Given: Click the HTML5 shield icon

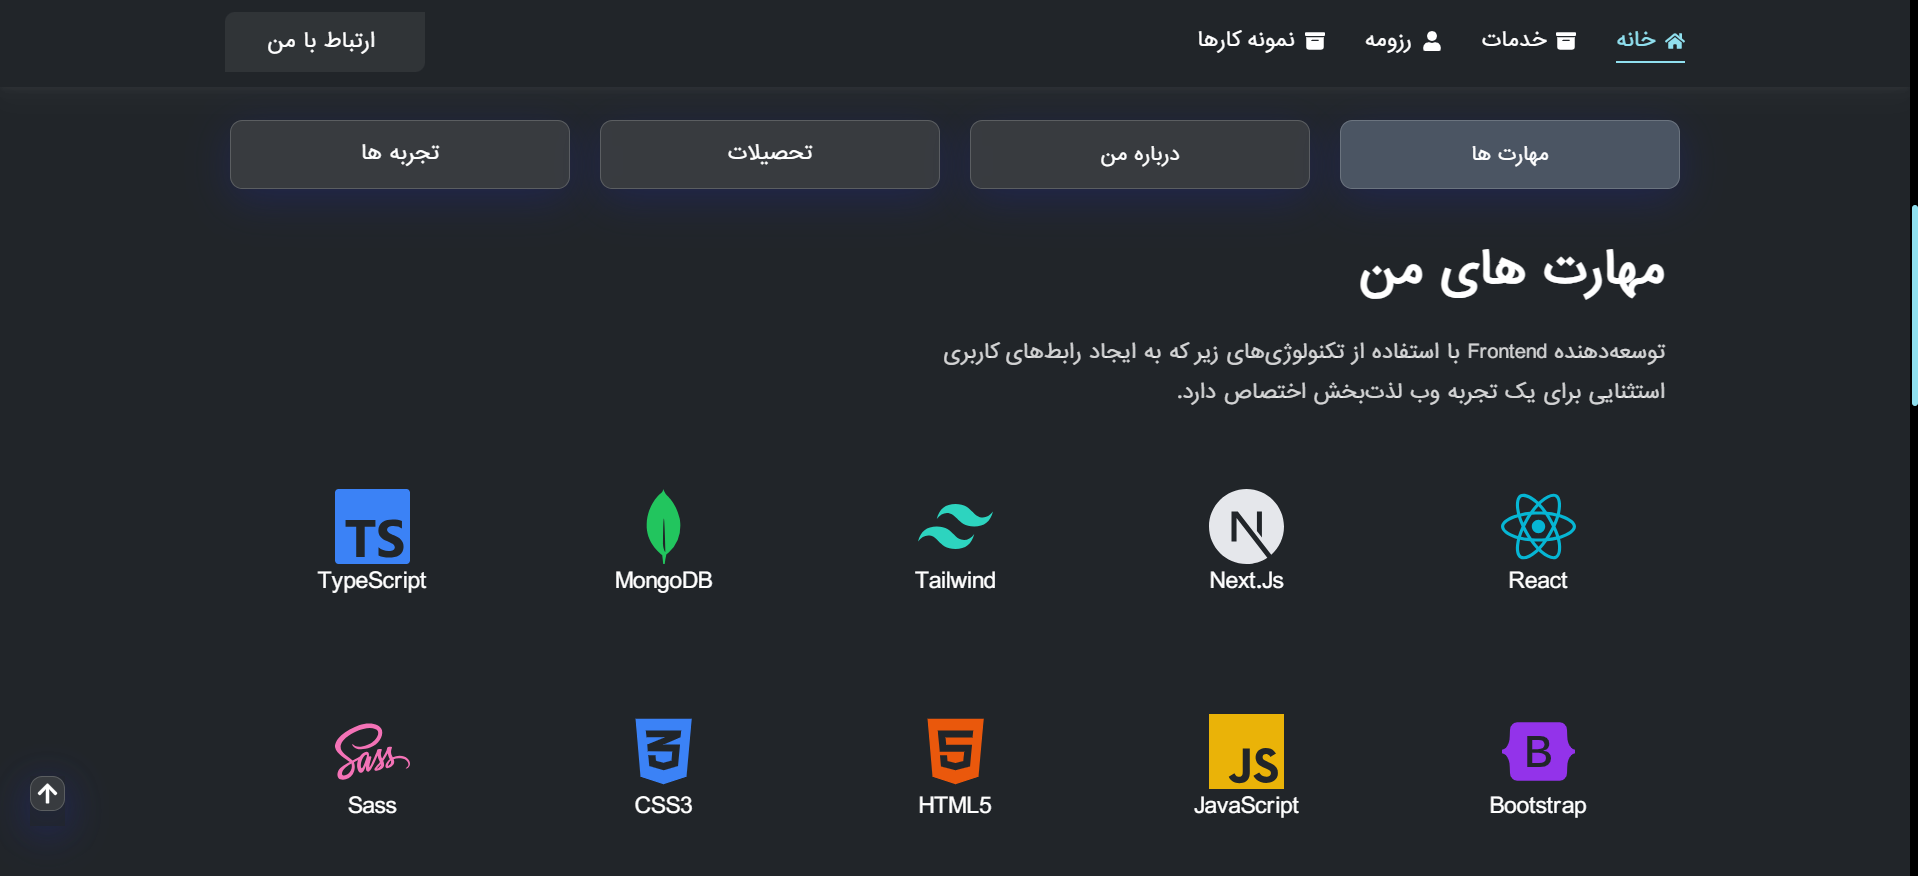Looking at the screenshot, I should click(955, 751).
